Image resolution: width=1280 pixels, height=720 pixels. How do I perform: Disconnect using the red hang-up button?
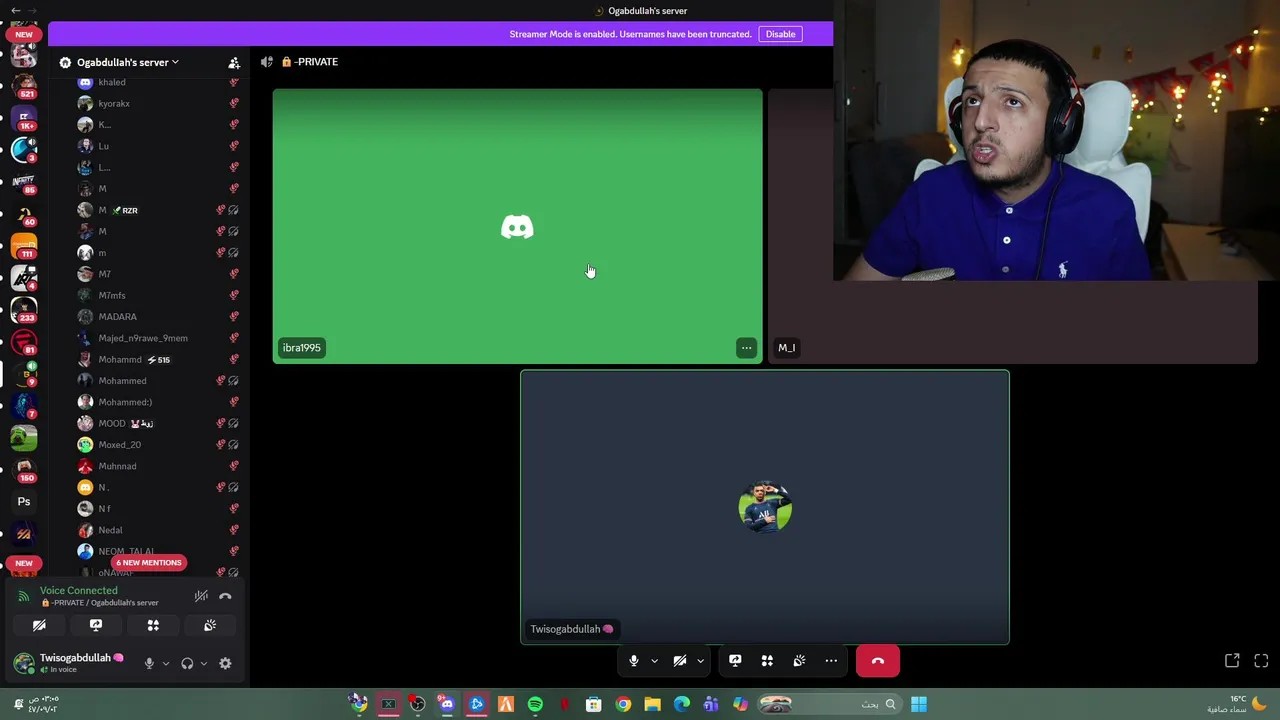click(x=878, y=661)
